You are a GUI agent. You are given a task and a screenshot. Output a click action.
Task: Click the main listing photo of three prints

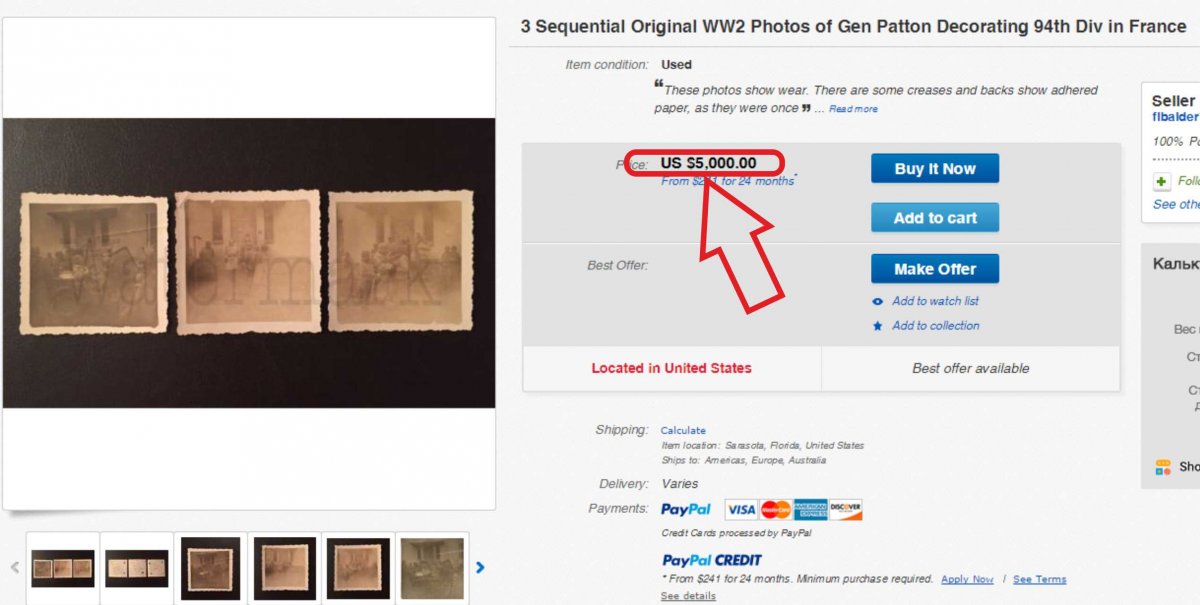(248, 263)
